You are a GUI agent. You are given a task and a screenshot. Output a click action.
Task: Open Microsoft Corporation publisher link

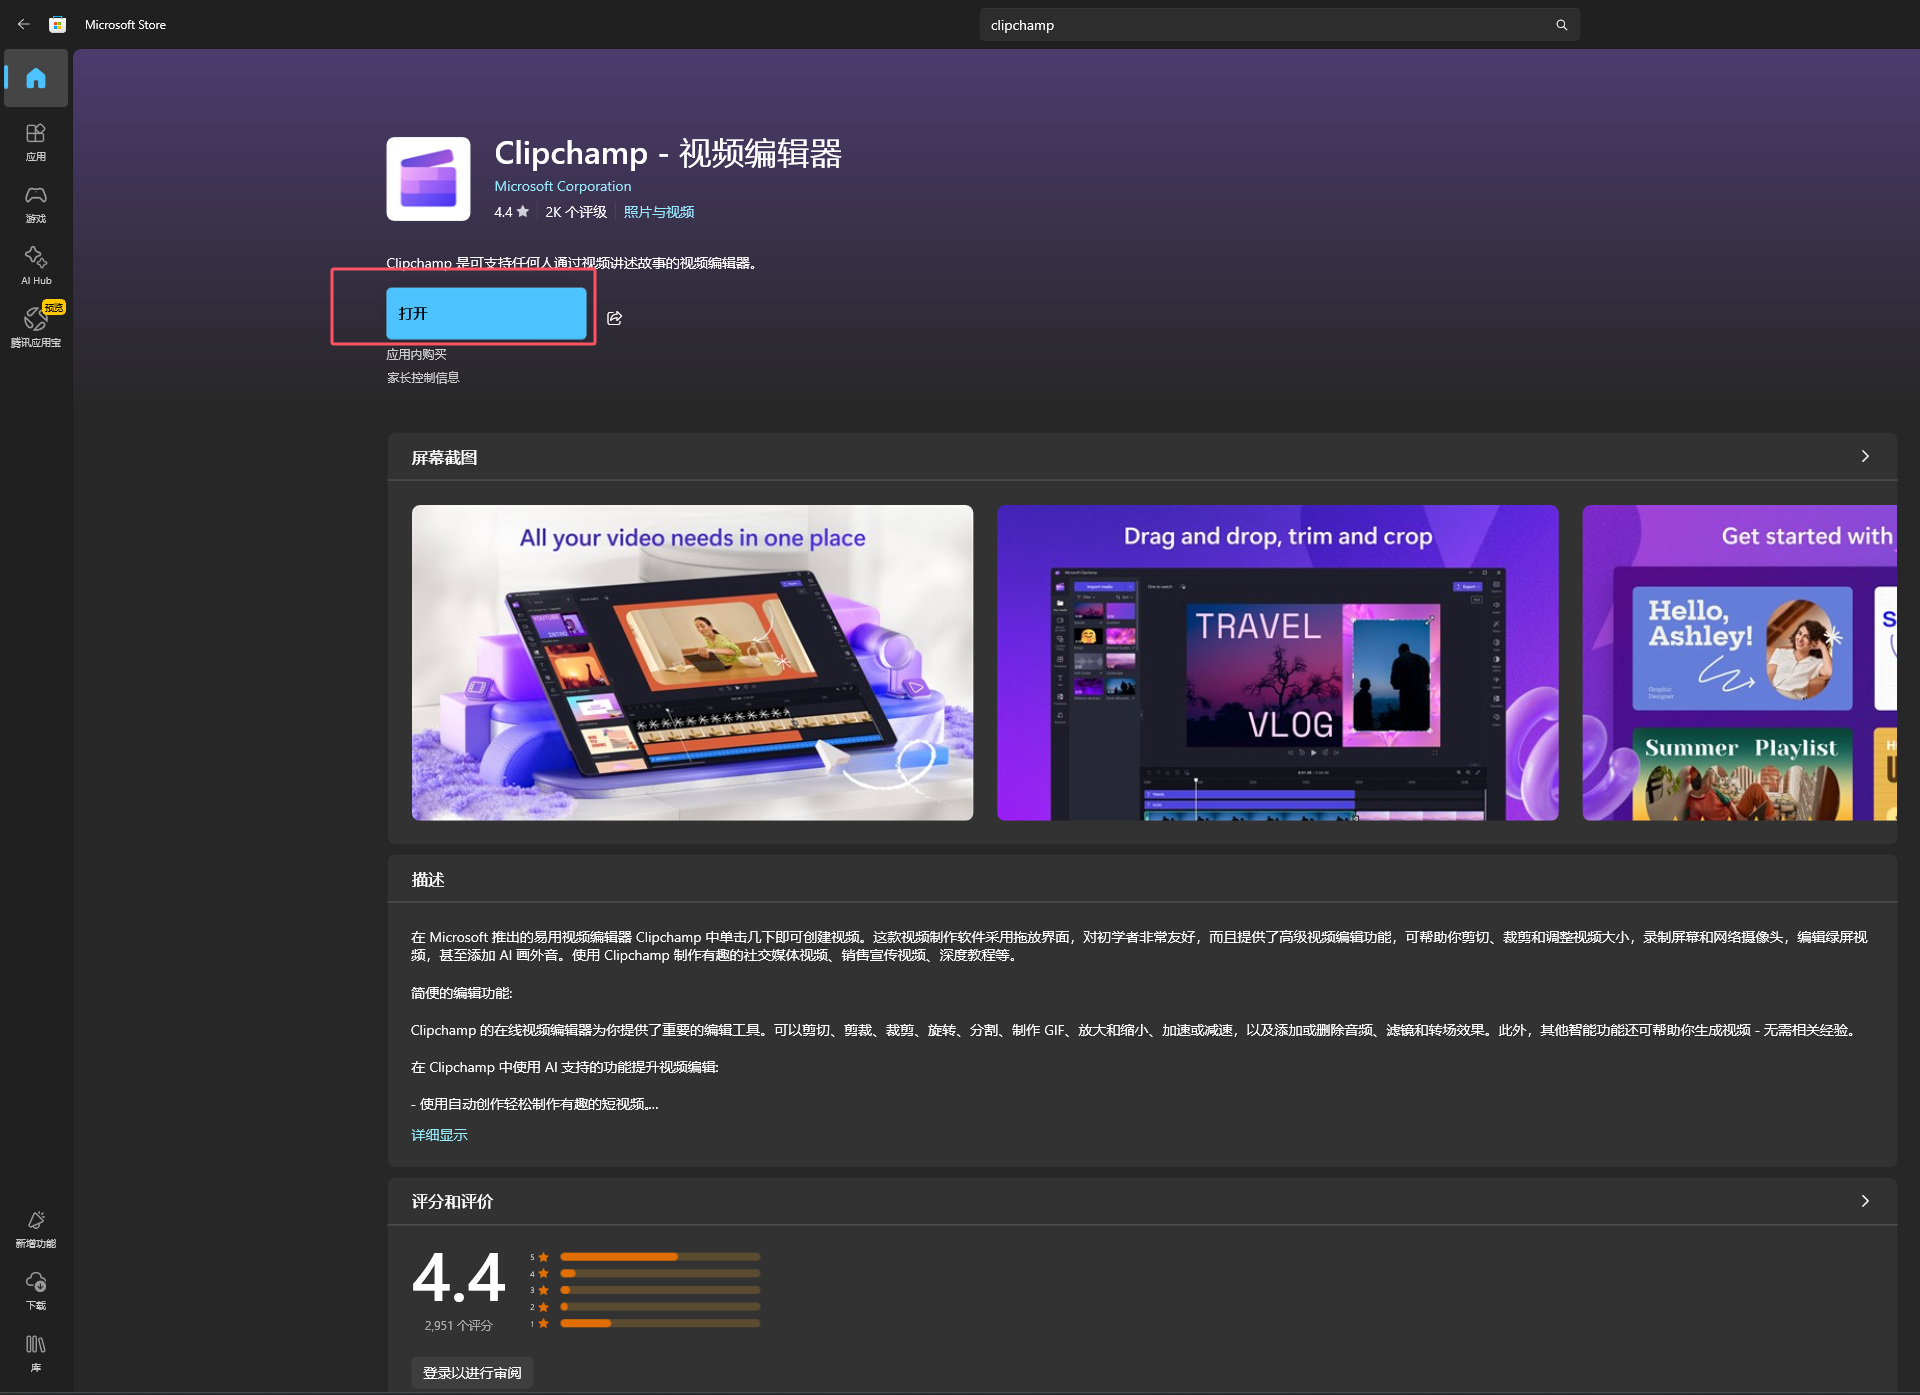click(x=562, y=186)
